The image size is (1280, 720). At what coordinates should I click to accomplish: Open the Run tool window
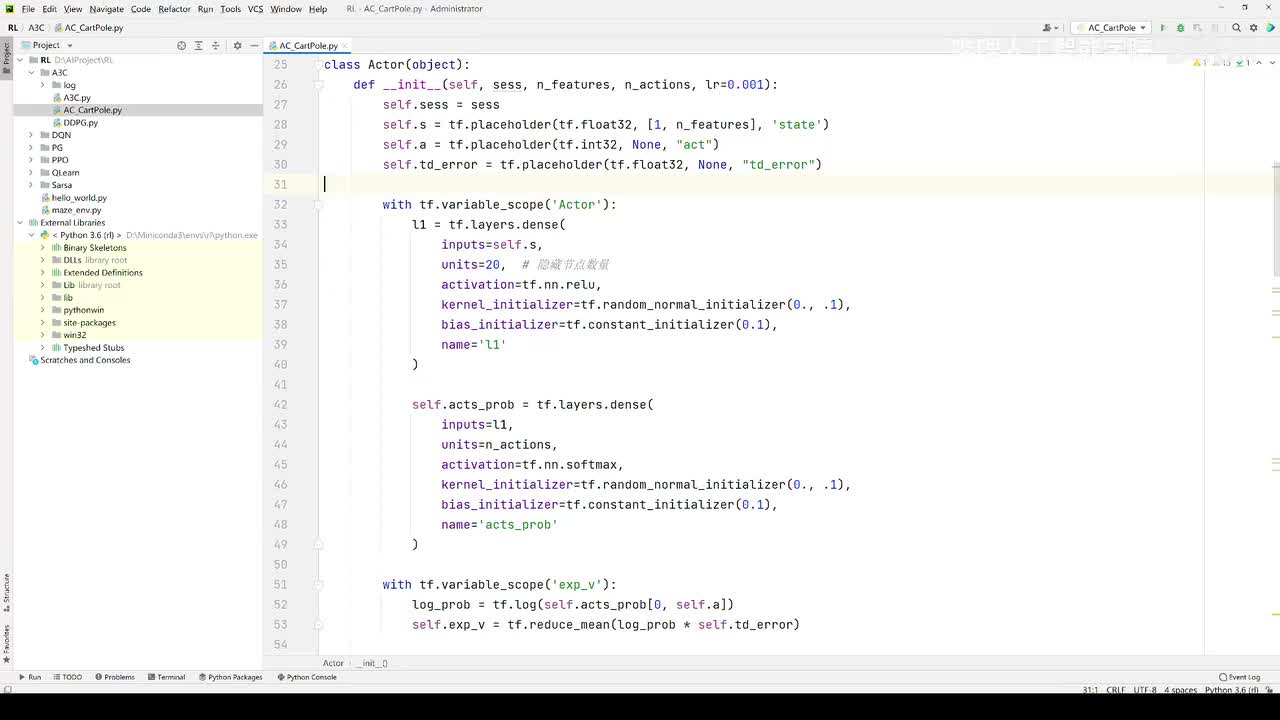[x=29, y=677]
